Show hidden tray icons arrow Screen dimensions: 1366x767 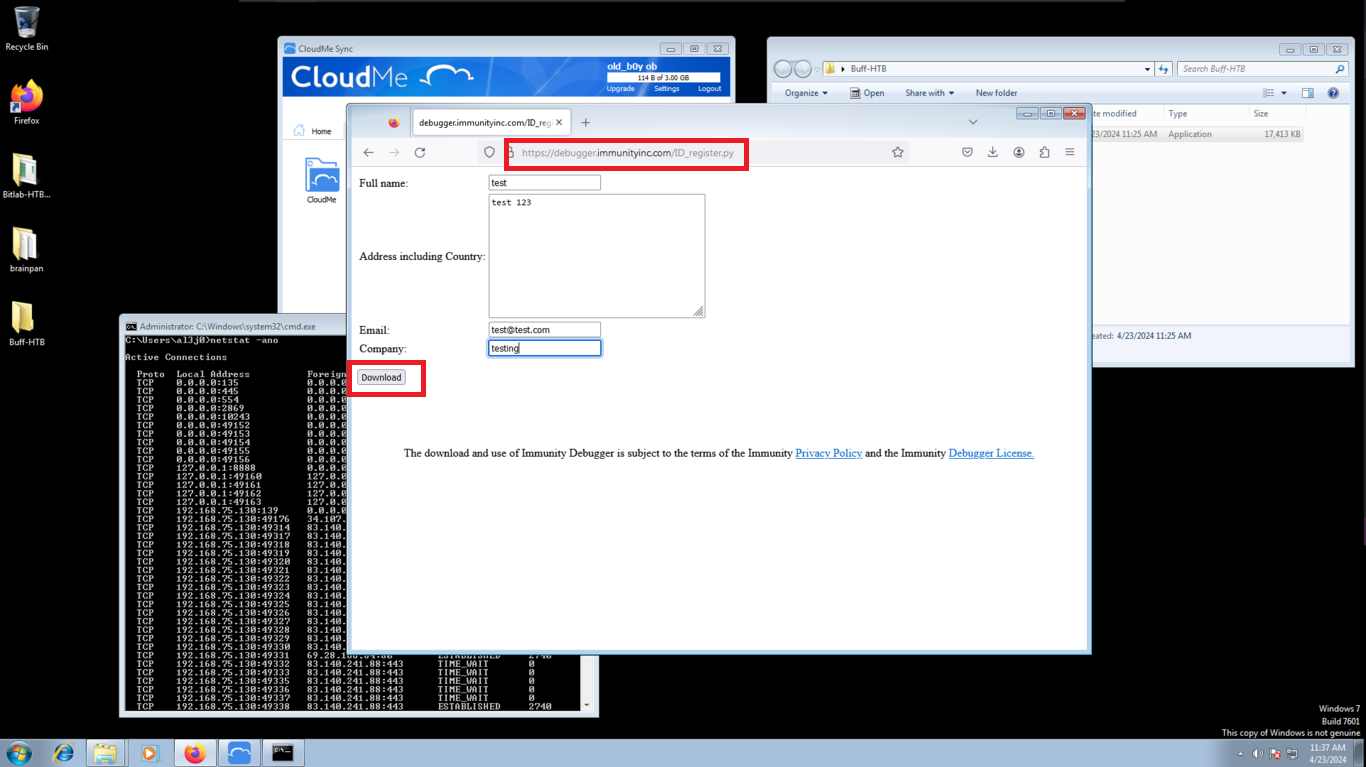click(1241, 754)
